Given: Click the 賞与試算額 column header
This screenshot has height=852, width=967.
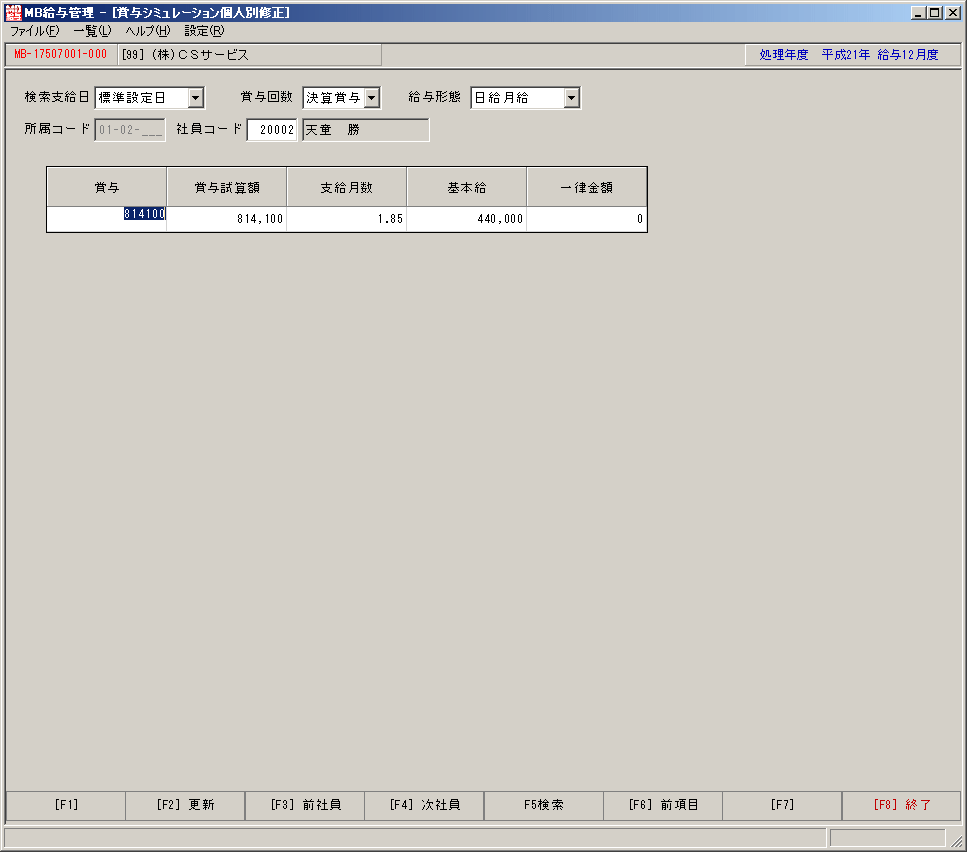Looking at the screenshot, I should click(226, 187).
